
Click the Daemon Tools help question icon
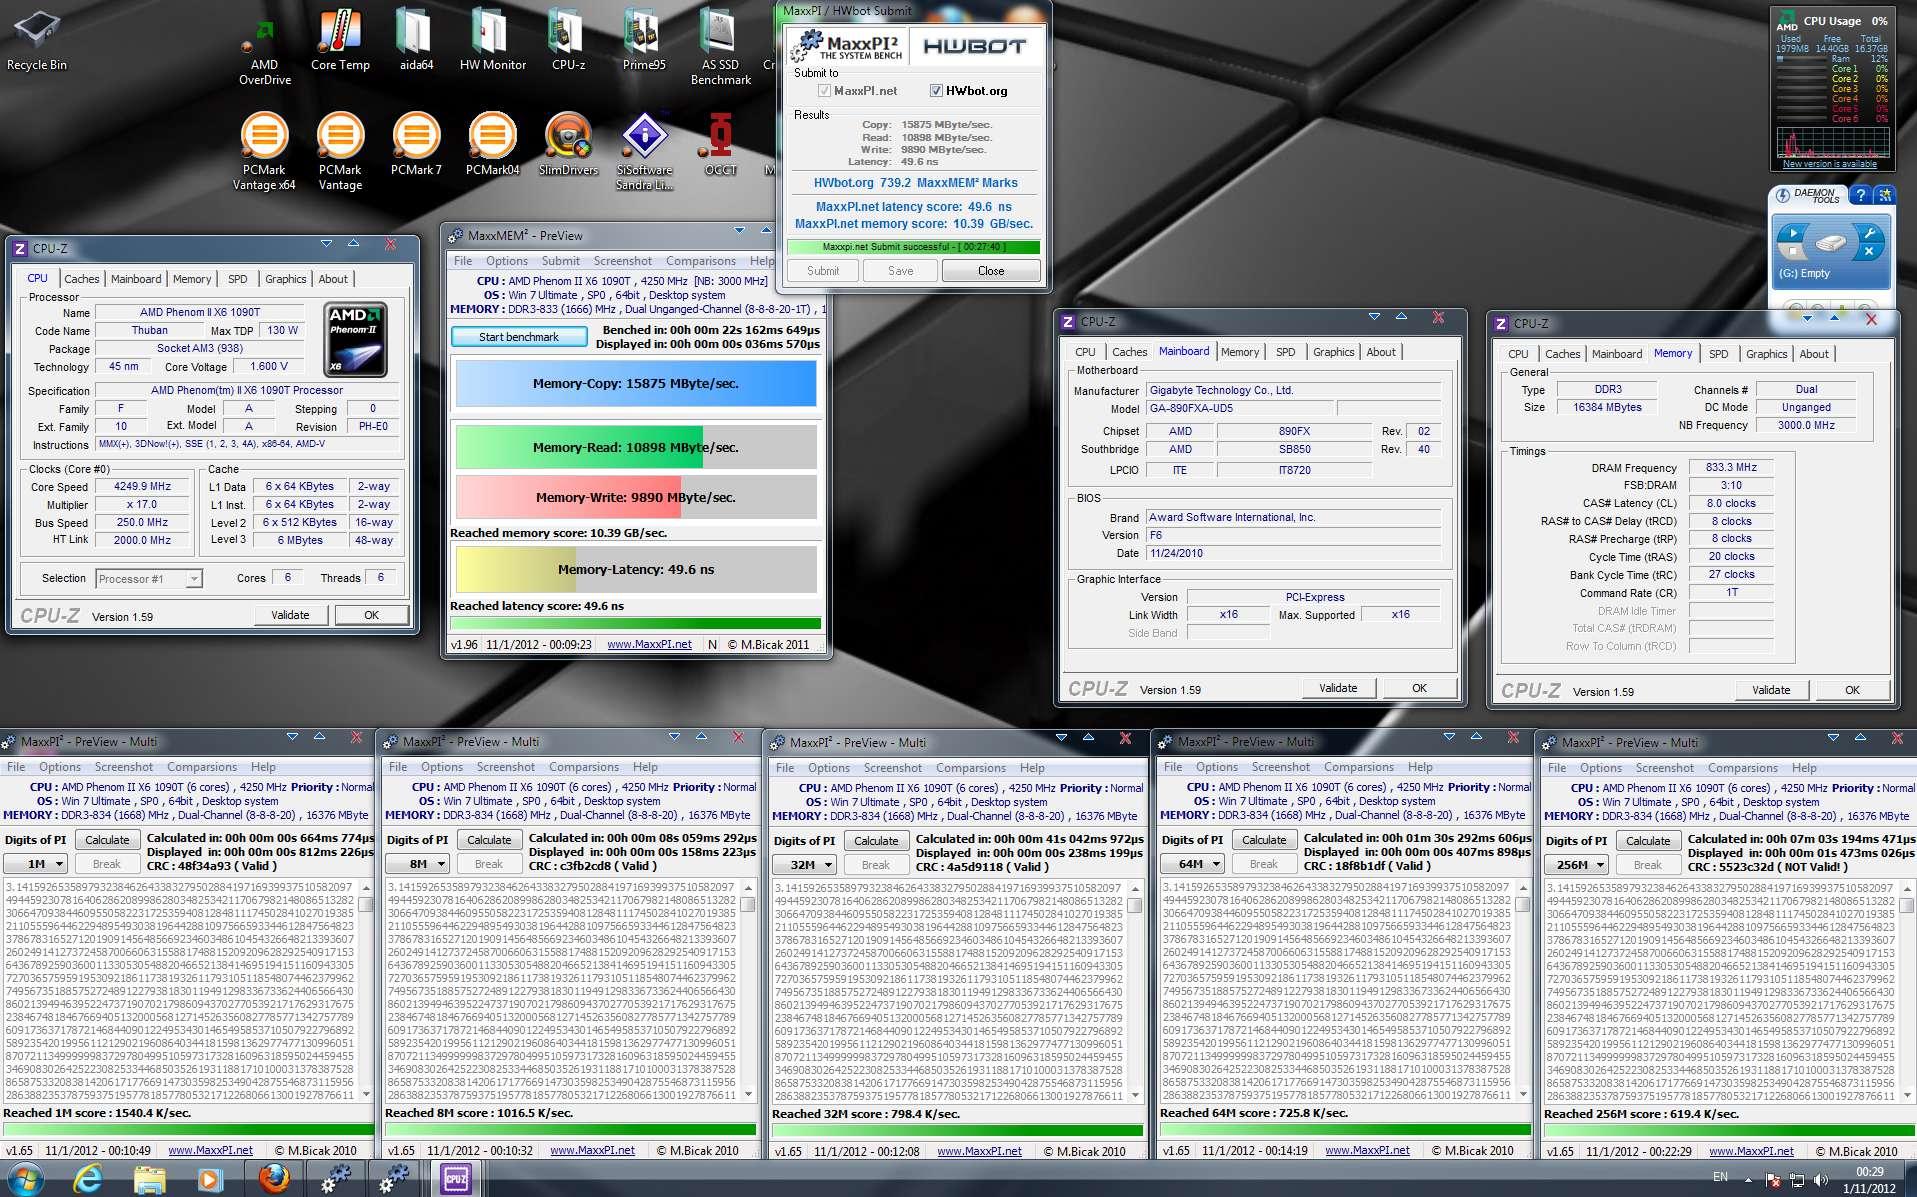1860,195
